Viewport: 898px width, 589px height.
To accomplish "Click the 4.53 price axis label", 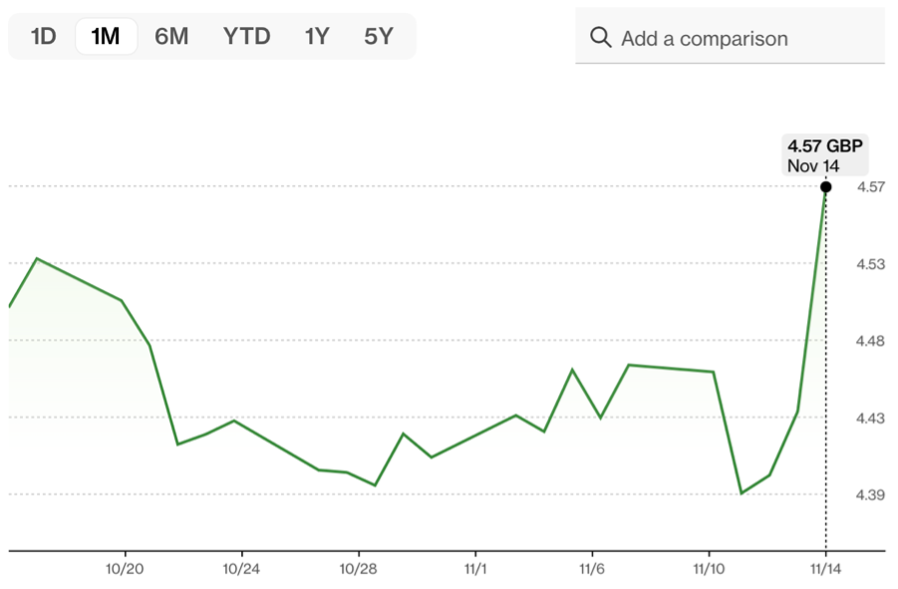I will [x=869, y=264].
